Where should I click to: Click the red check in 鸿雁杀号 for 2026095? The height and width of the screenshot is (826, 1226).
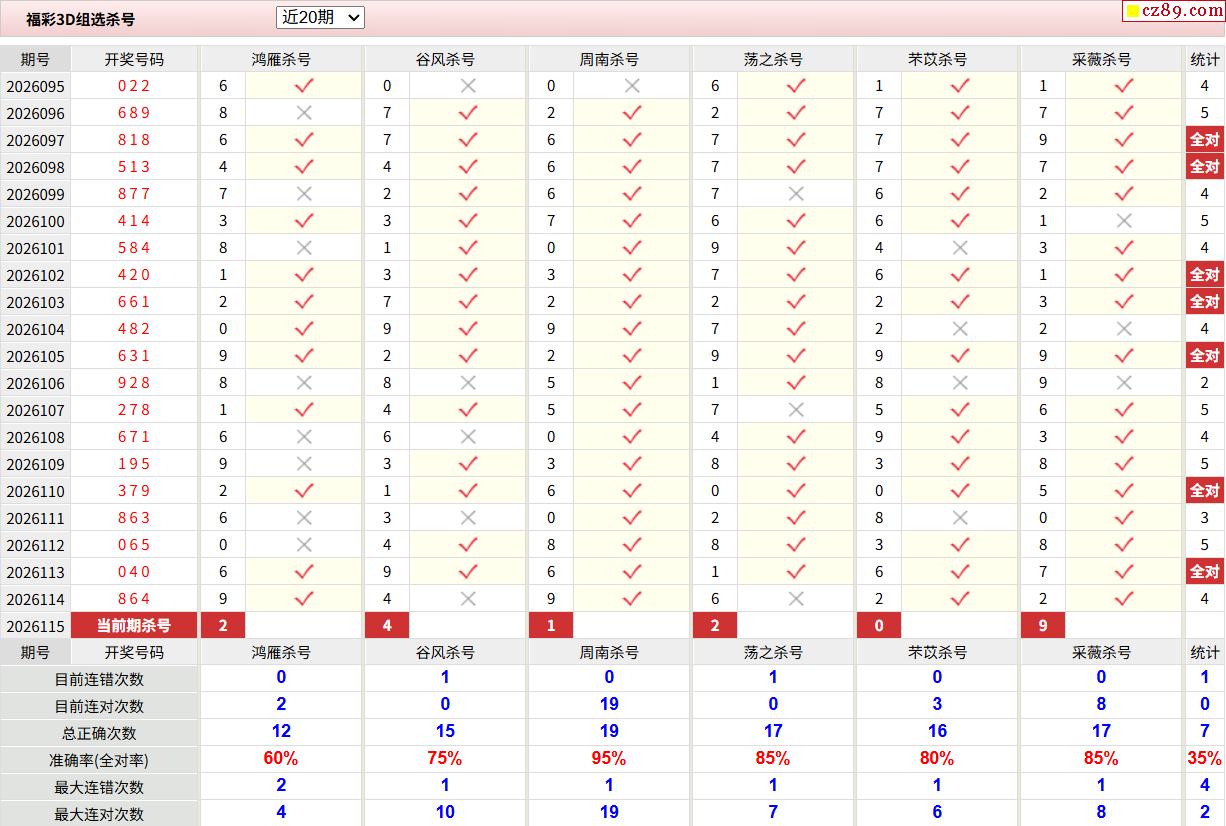304,86
